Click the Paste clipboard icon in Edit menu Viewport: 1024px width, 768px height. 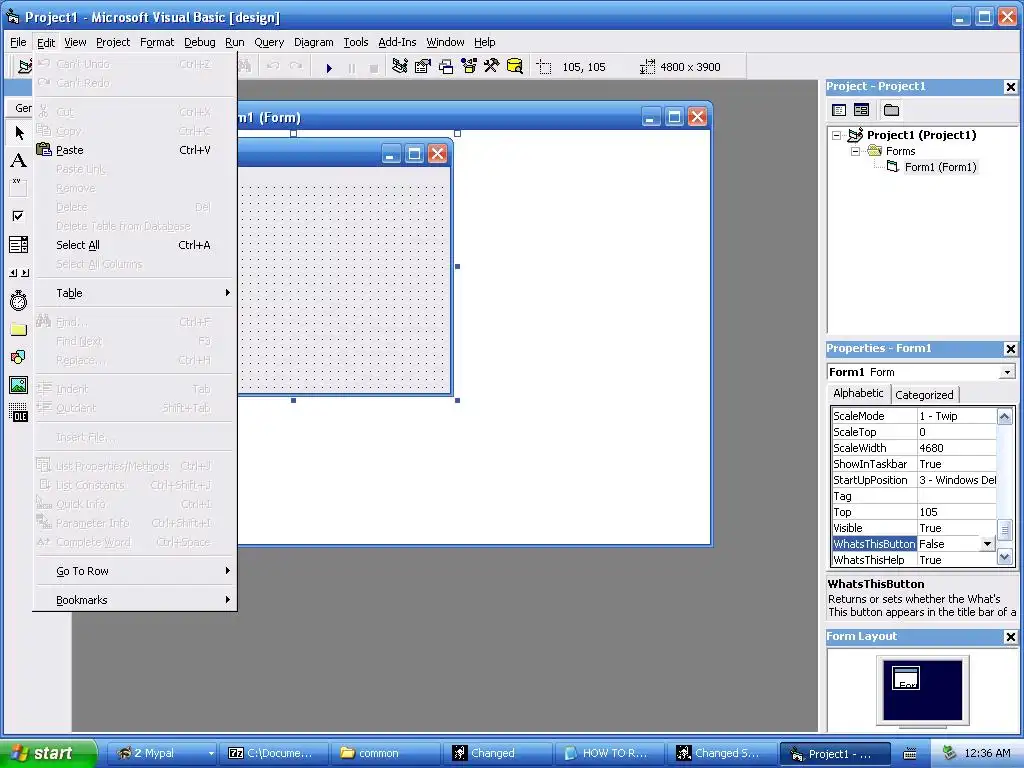point(44,150)
